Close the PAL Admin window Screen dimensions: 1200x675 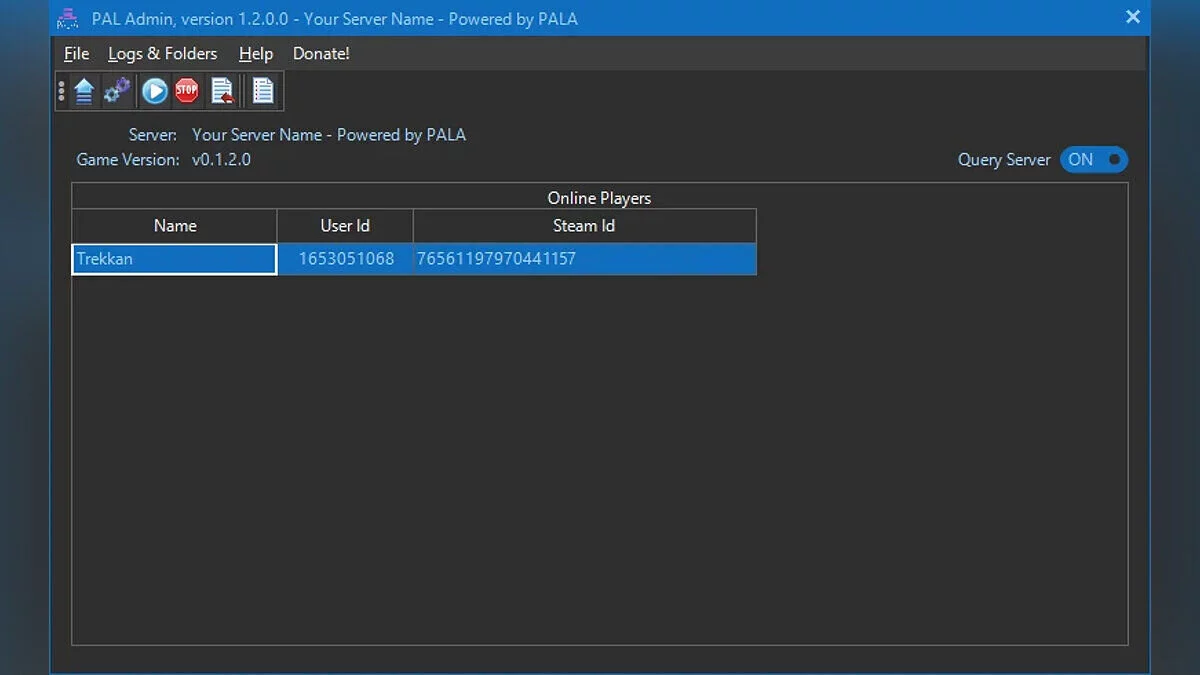tap(1133, 17)
